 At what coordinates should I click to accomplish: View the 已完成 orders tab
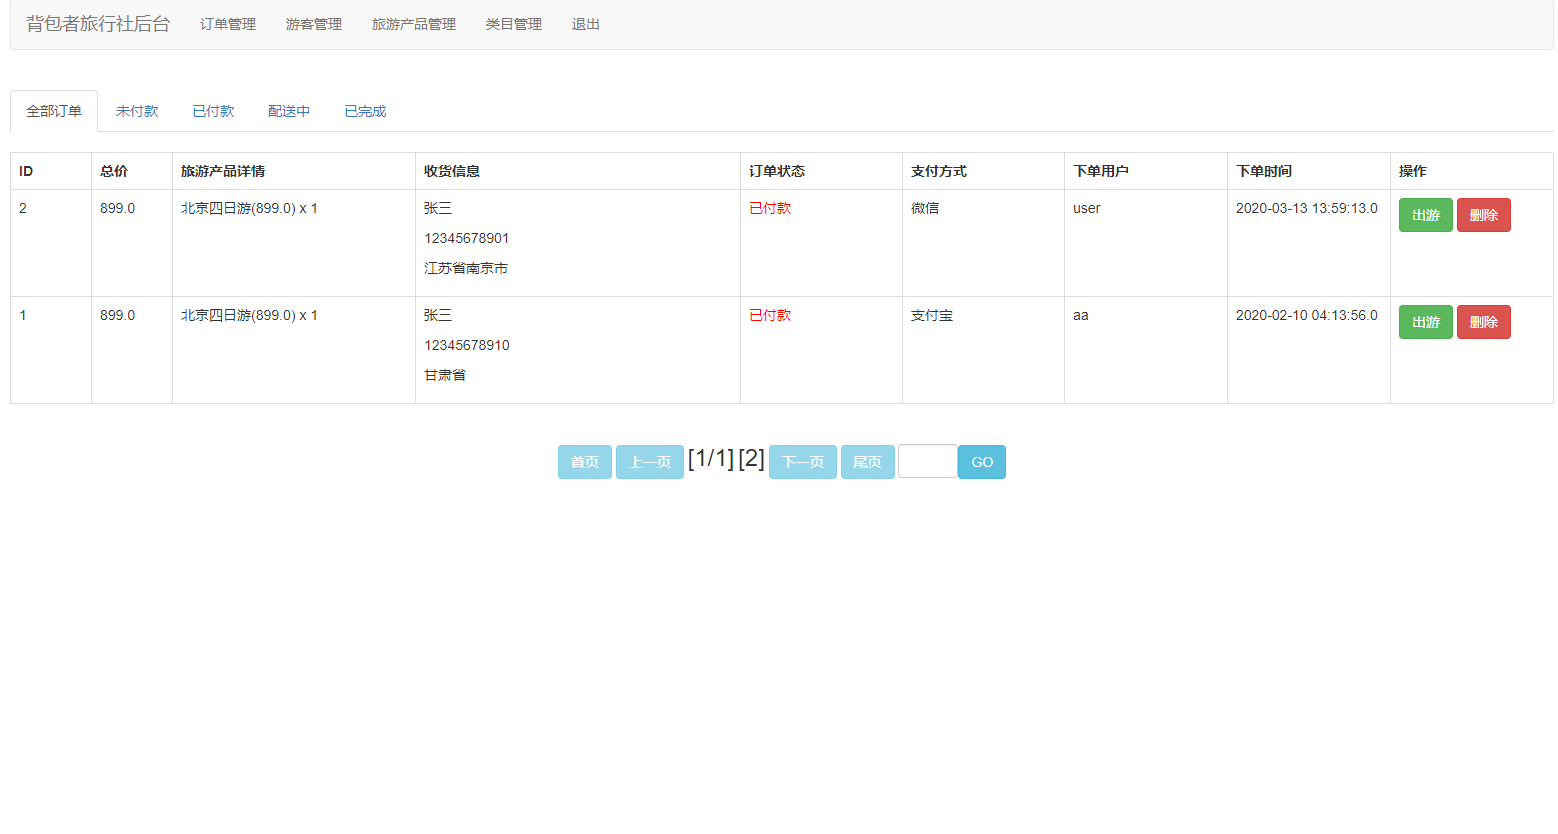click(365, 111)
